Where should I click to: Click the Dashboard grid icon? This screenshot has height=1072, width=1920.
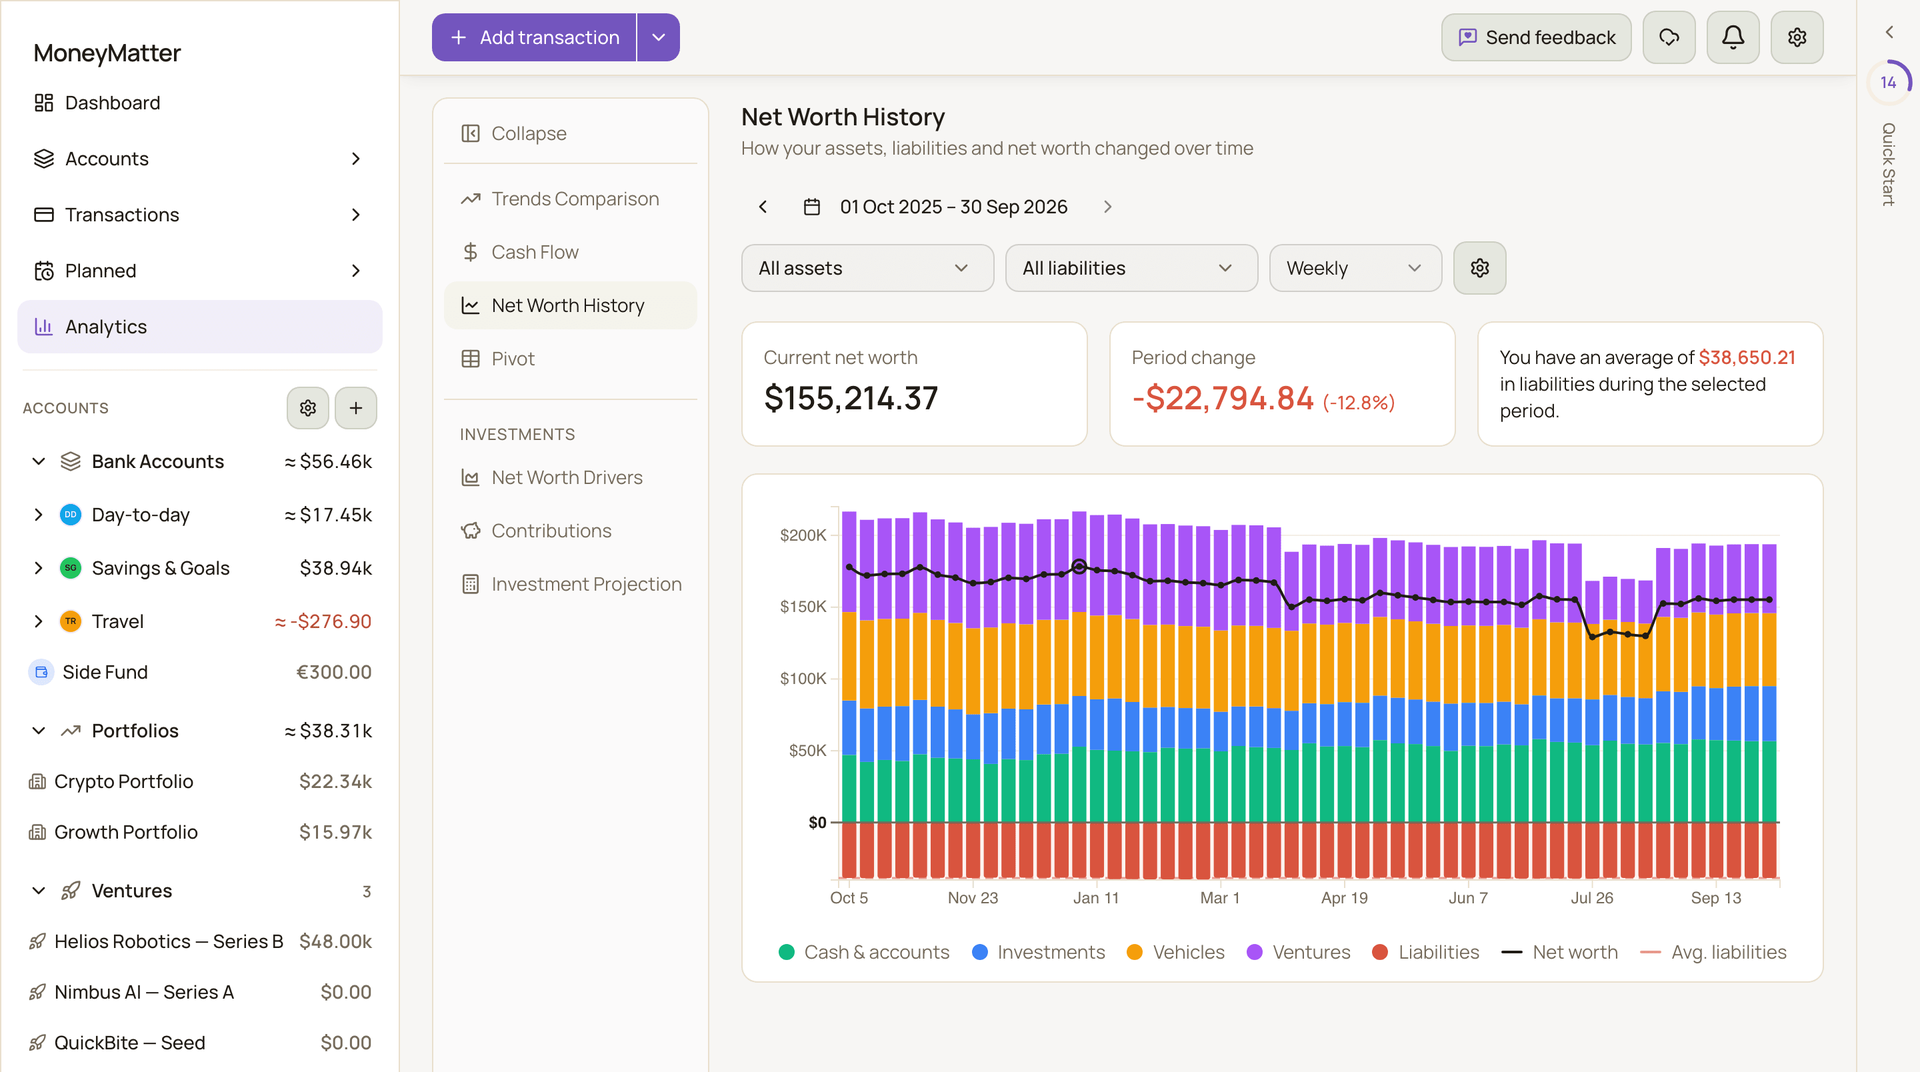pos(44,103)
